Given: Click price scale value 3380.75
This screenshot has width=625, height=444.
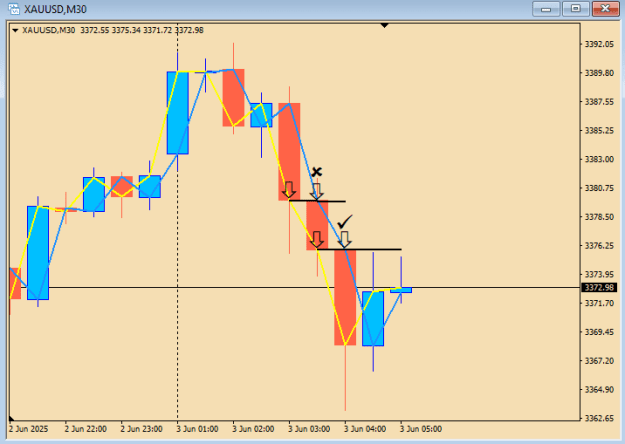Looking at the screenshot, I should tap(599, 188).
